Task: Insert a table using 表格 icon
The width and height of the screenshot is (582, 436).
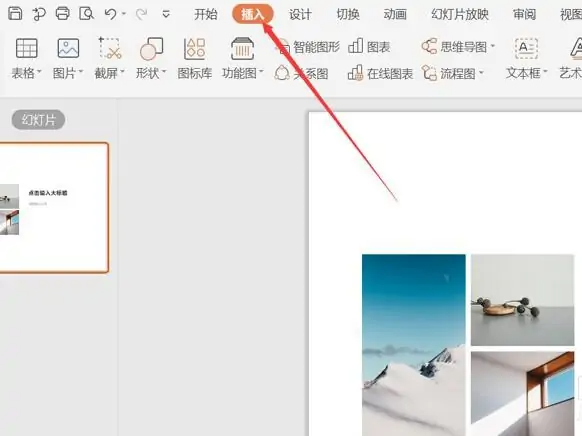Action: pos(26,48)
